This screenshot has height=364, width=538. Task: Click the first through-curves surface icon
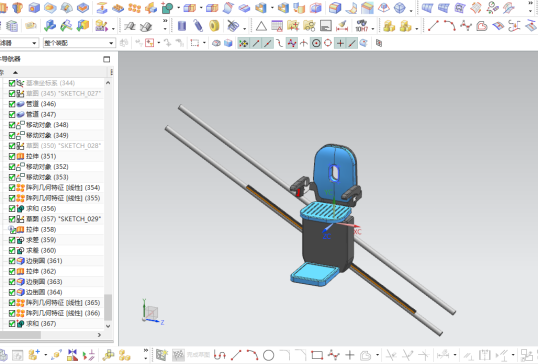427,8
